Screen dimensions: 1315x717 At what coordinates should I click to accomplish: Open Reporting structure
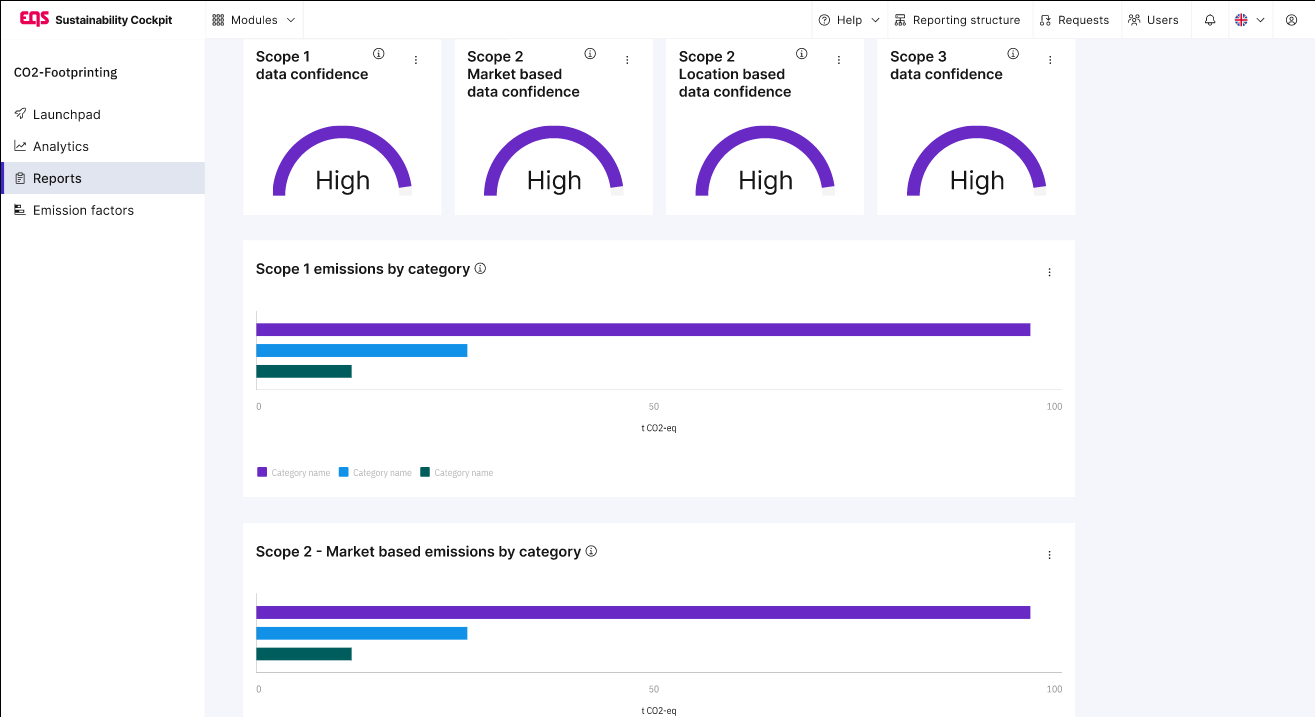click(957, 20)
